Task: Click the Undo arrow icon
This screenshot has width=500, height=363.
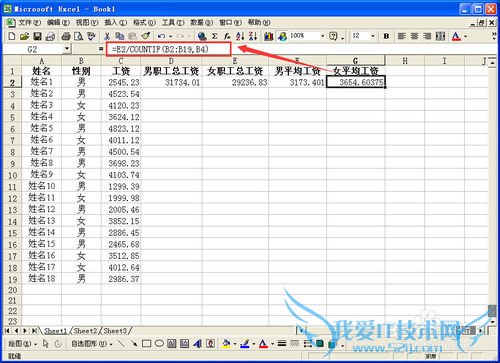Action: point(161,36)
